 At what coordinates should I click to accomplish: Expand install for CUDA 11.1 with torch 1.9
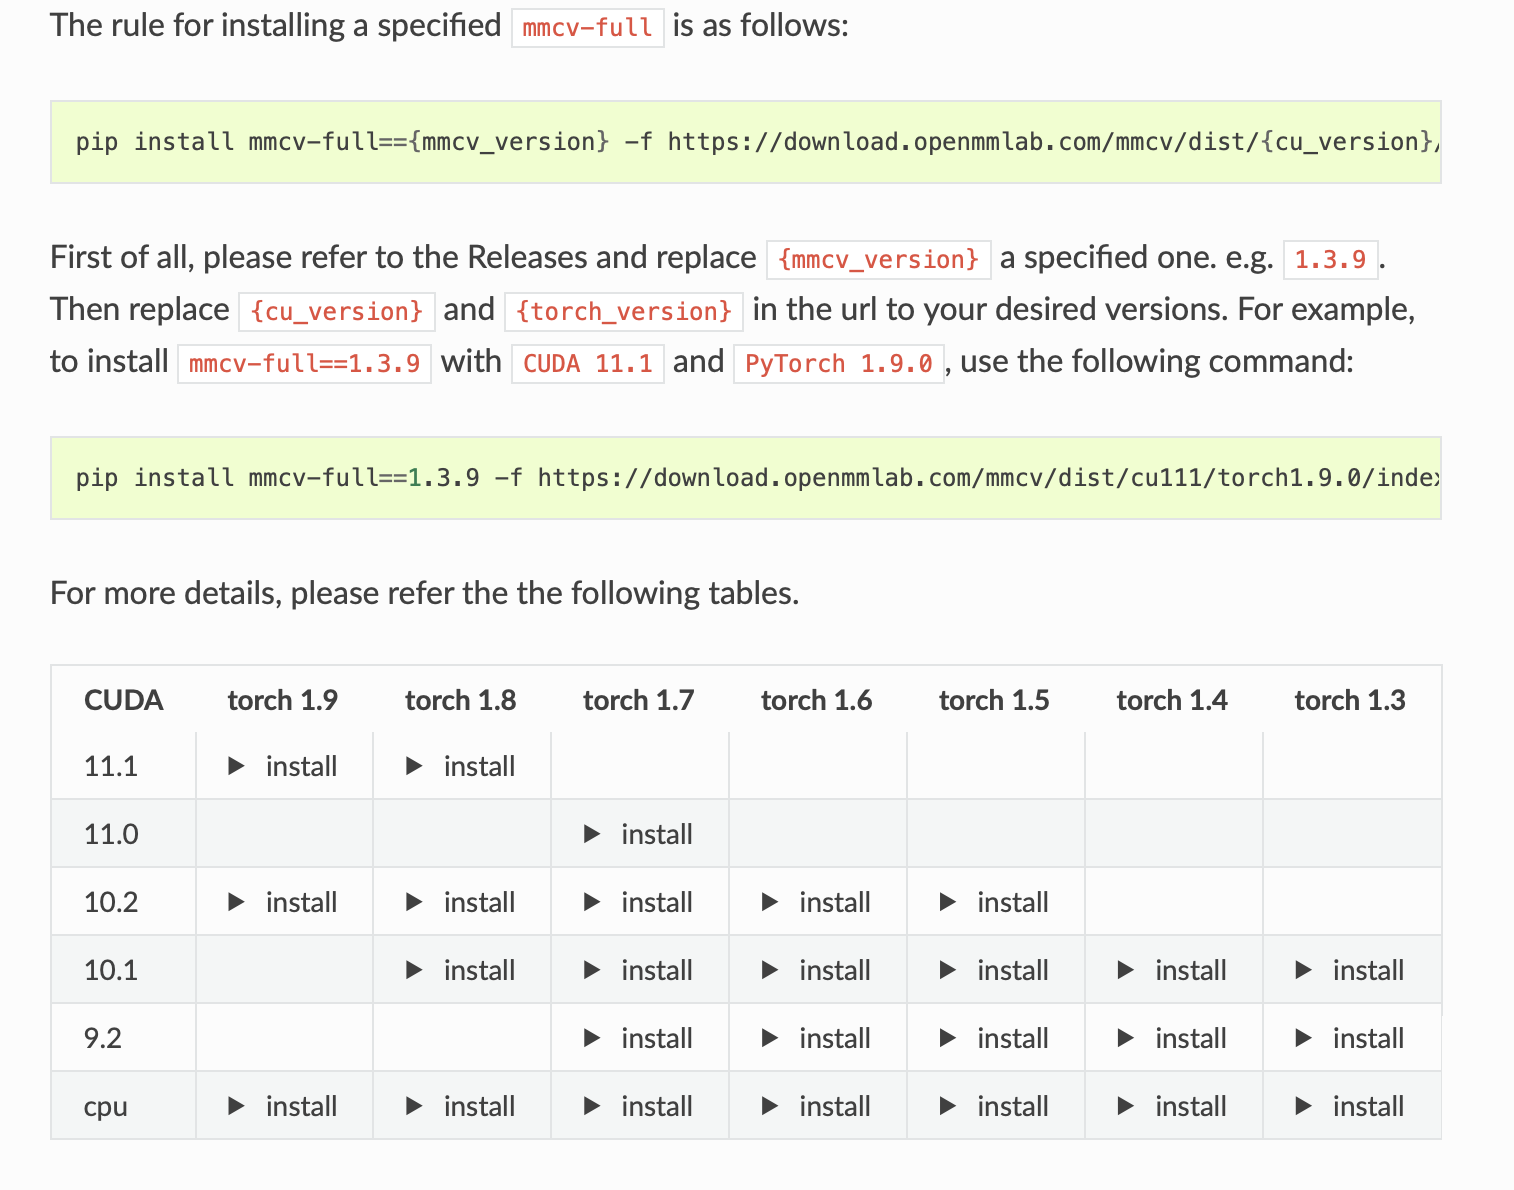283,766
